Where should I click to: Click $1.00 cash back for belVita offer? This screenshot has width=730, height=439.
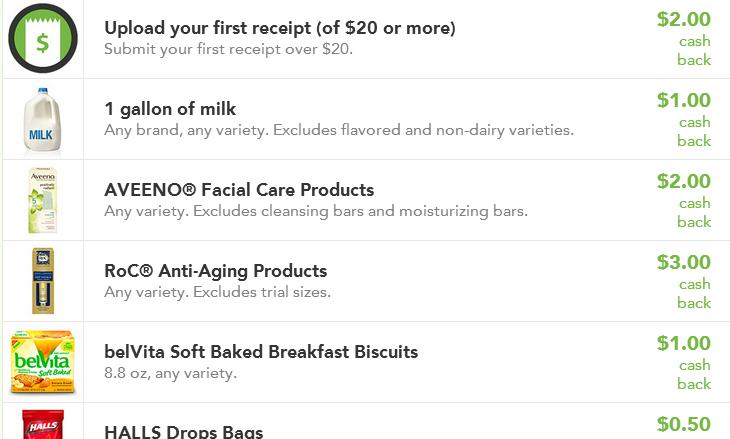pos(684,363)
